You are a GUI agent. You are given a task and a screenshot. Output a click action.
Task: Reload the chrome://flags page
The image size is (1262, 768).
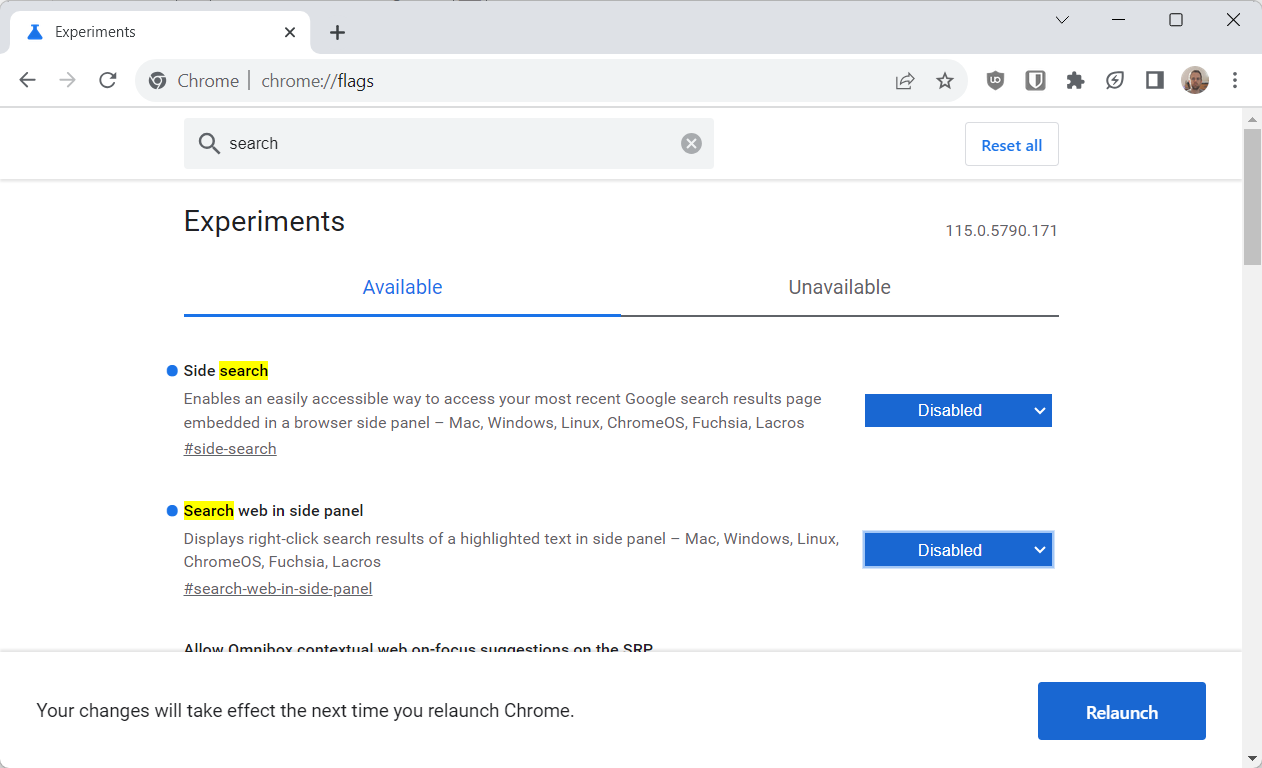click(x=108, y=81)
